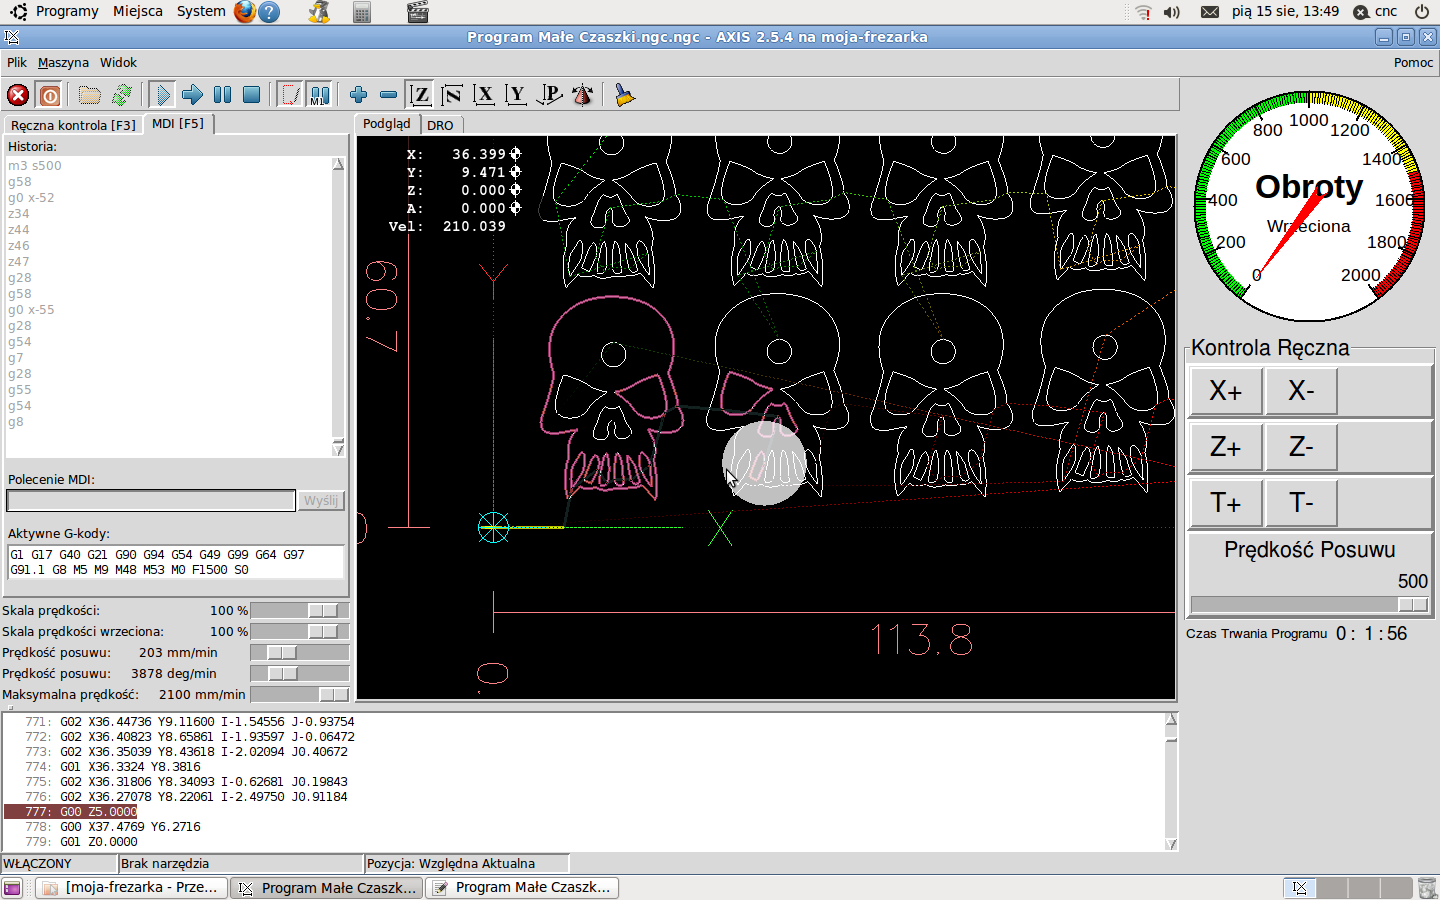Screen dimensions: 1440x900
Task: Execute the next line with the step arrow
Action: point(192,95)
